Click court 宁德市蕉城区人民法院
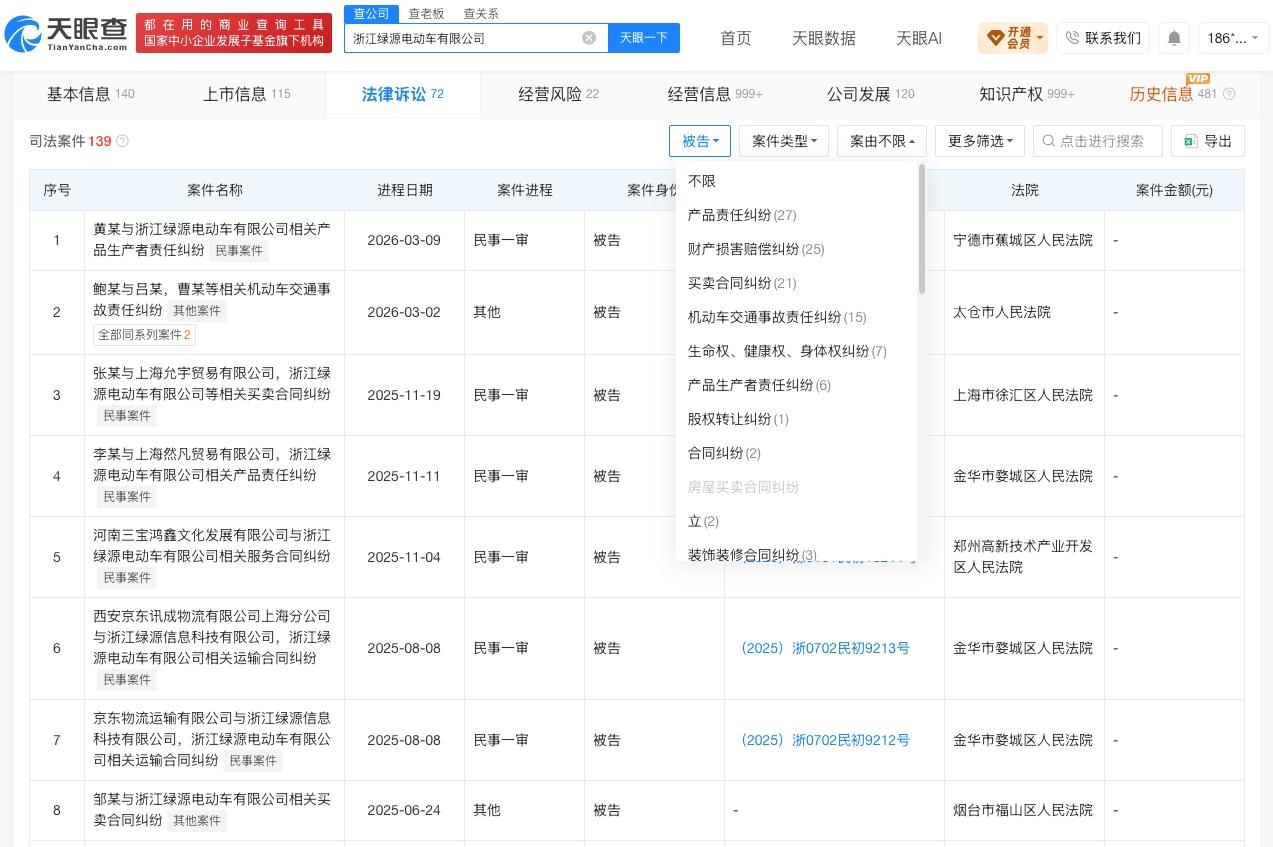This screenshot has width=1273, height=847. (1023, 240)
